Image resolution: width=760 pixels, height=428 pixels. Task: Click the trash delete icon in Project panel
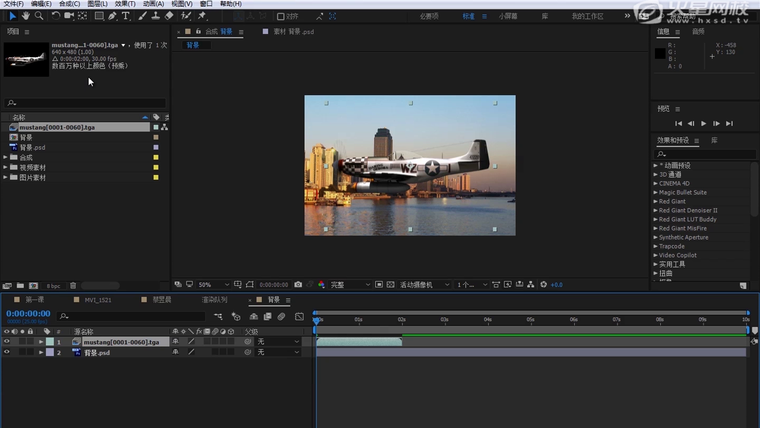point(73,286)
